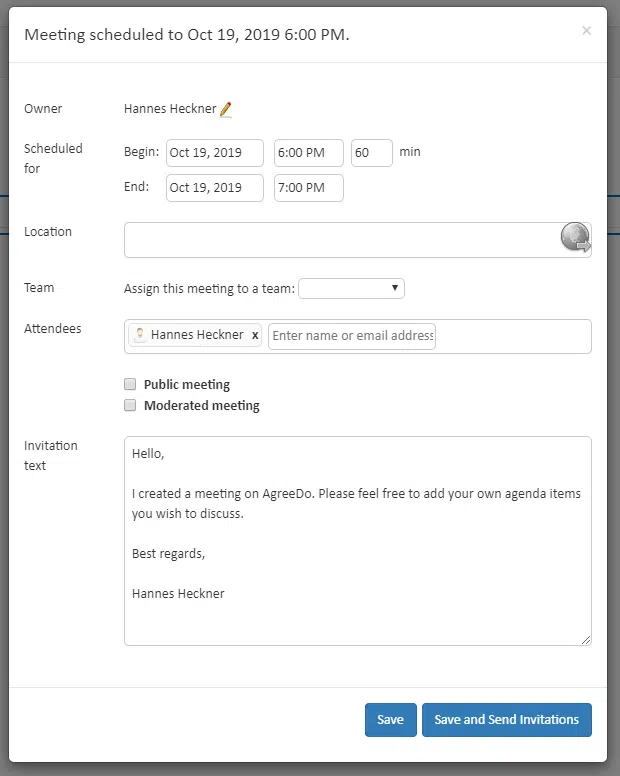Click into the Location text field
Viewport: 620px width, 776px height.
(x=341, y=240)
